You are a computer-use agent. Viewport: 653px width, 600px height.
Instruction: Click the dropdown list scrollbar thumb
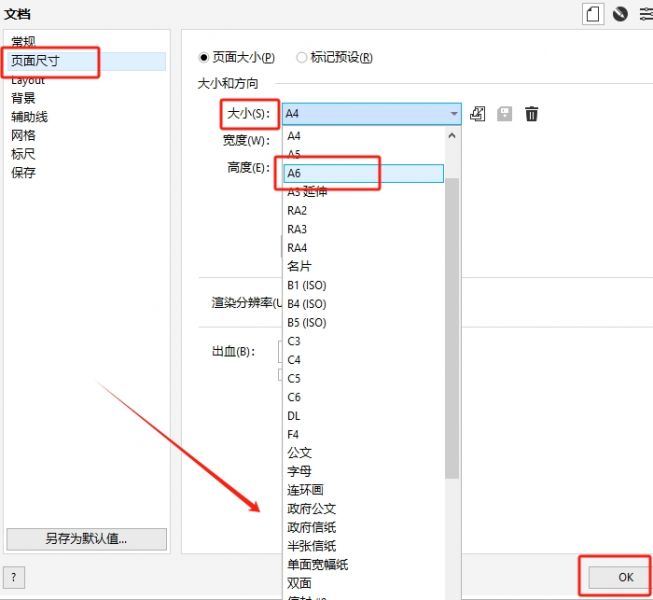point(452,329)
